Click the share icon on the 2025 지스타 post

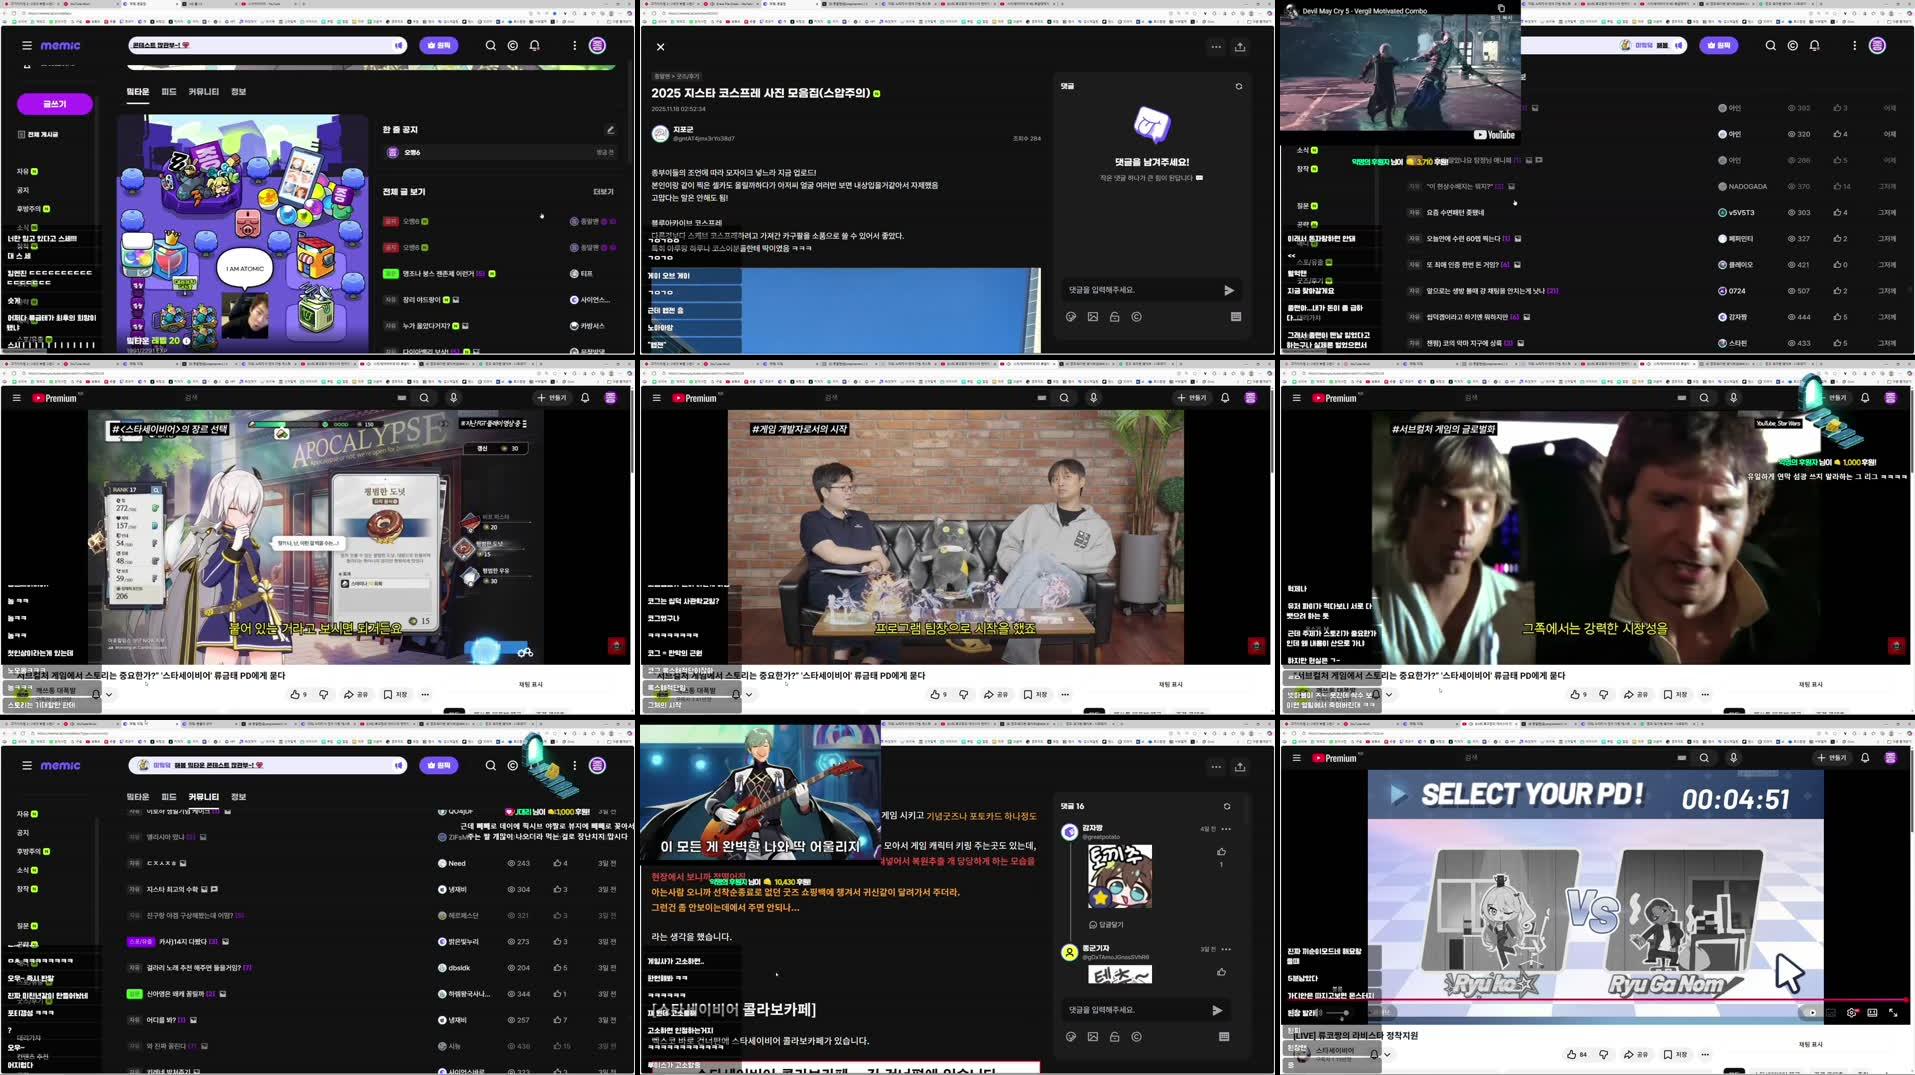(x=1240, y=46)
